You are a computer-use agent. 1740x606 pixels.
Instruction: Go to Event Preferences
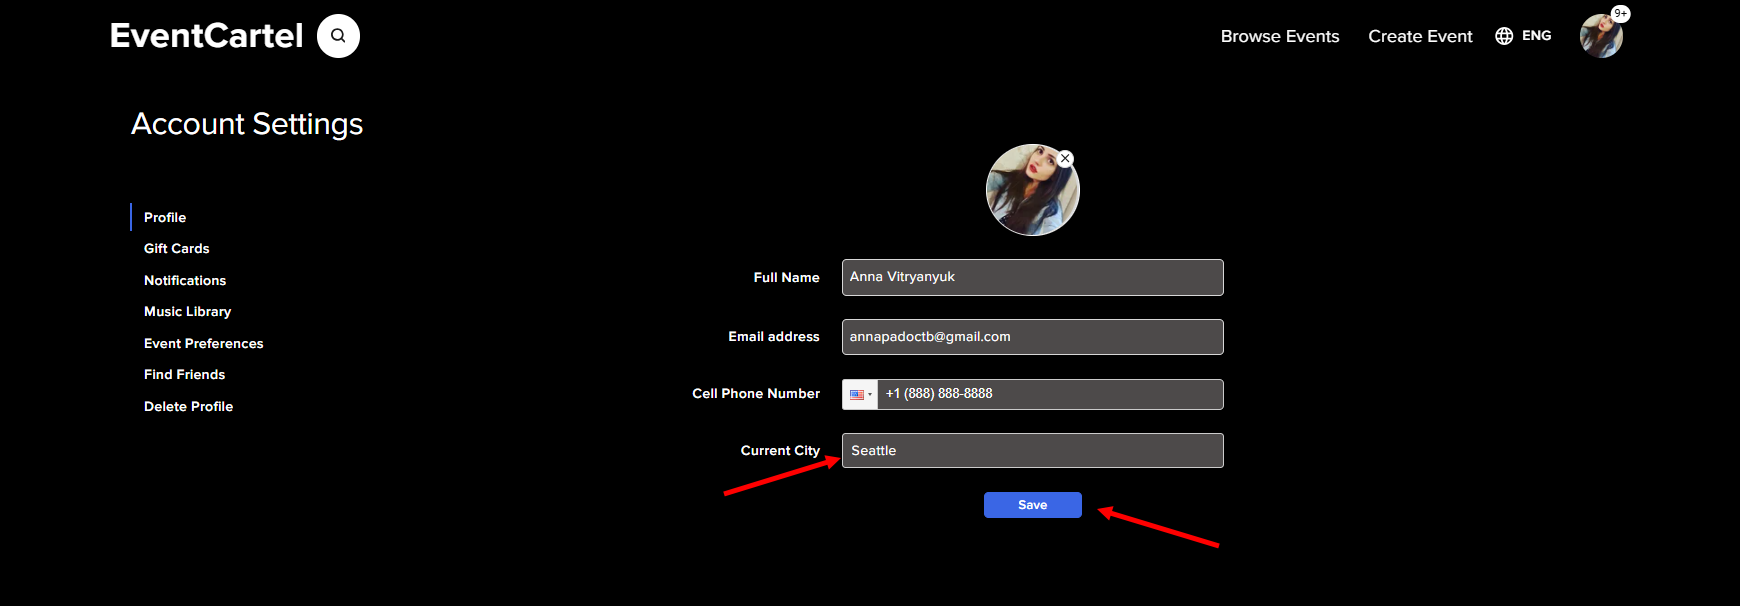coord(203,343)
